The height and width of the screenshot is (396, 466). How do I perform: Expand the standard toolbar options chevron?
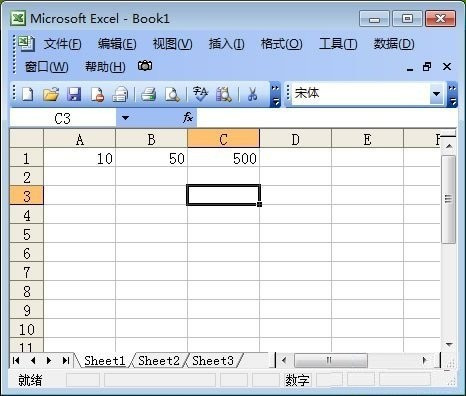[275, 95]
